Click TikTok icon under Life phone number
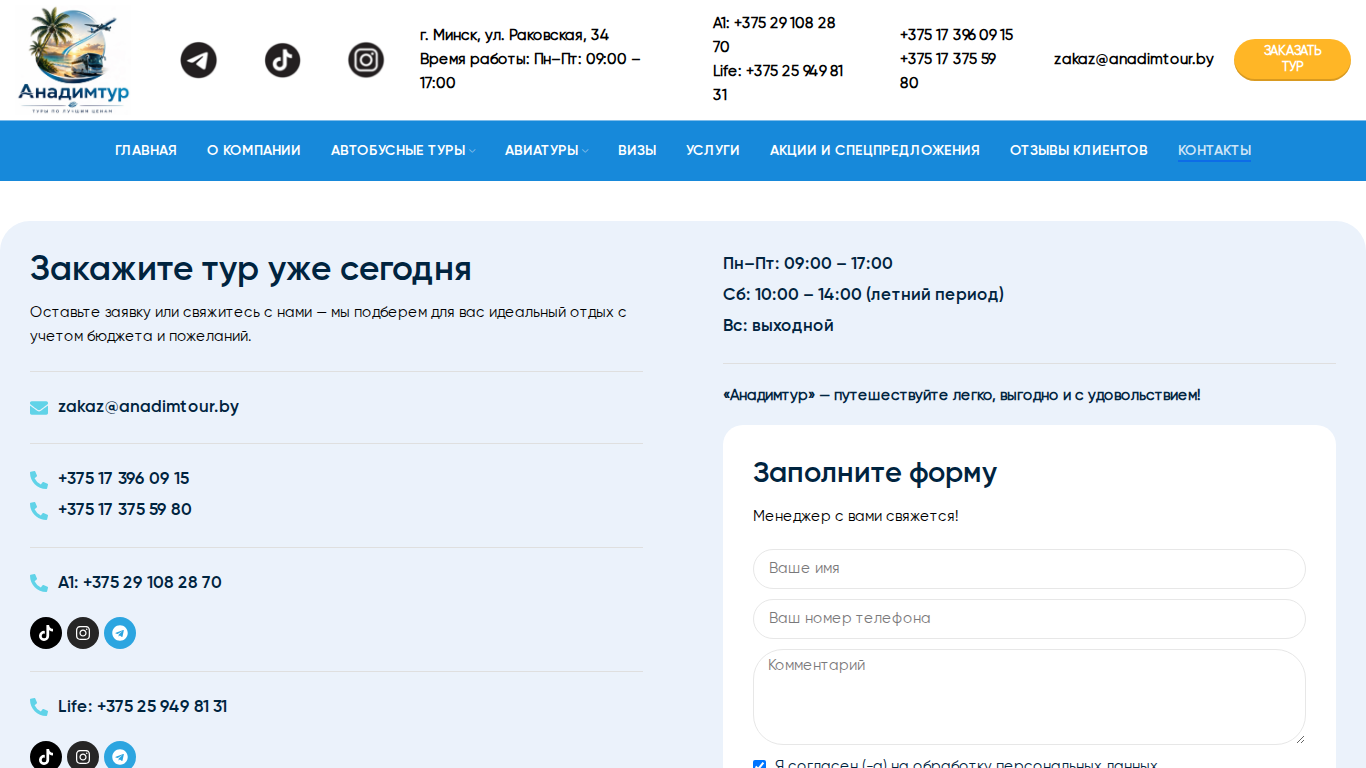The height and width of the screenshot is (768, 1366). pos(46,755)
